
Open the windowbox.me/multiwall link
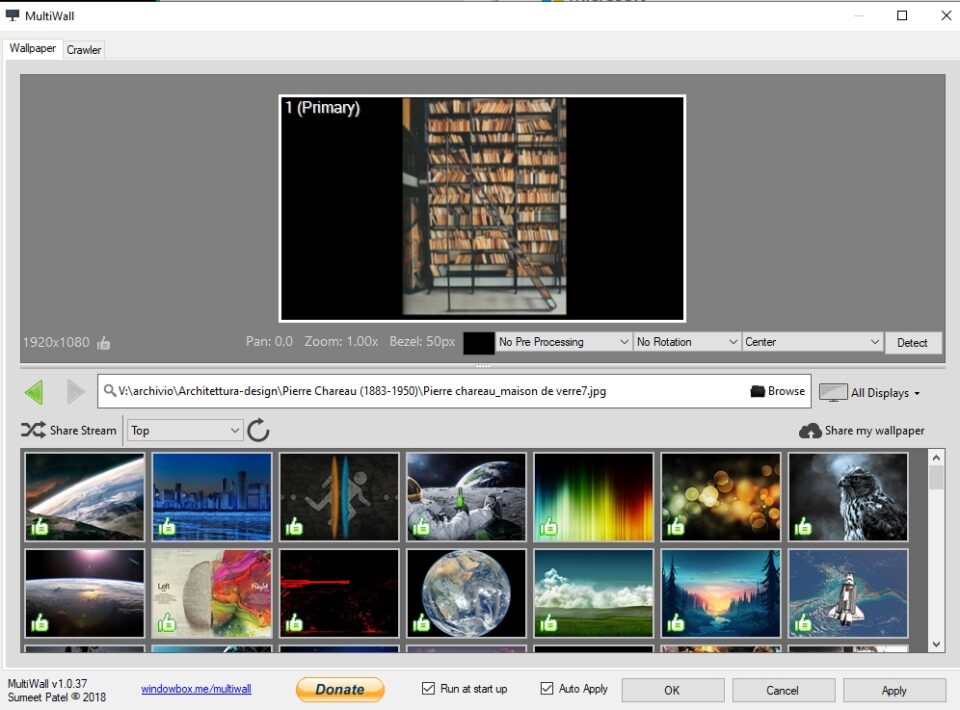pyautogui.click(x=196, y=689)
